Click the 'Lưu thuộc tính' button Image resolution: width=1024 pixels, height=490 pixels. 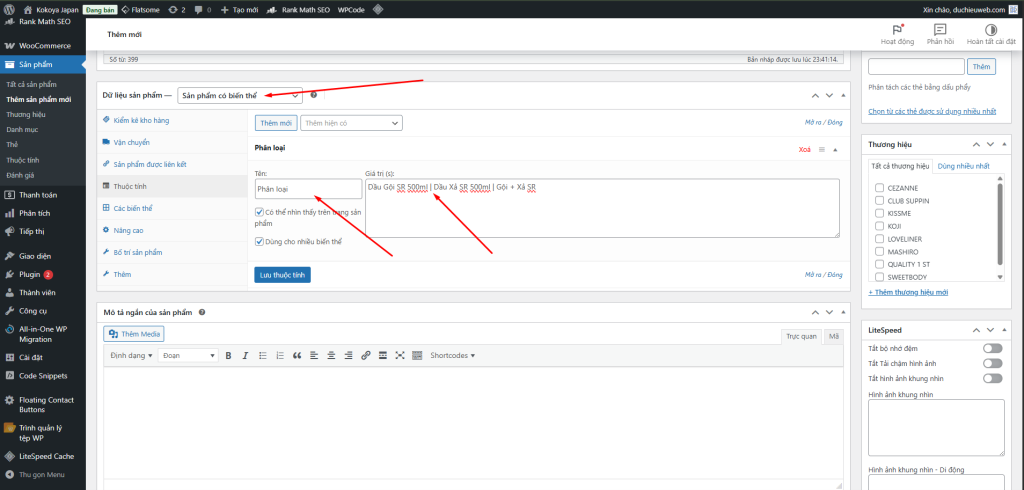[x=282, y=274]
